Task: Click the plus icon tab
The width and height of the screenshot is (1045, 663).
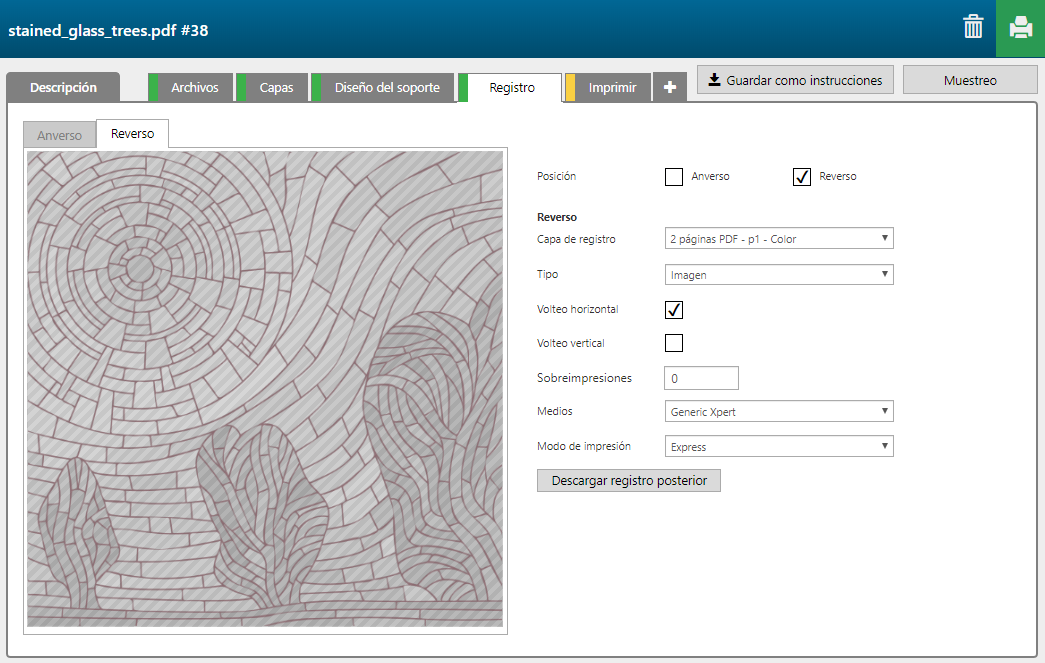Action: pos(669,88)
